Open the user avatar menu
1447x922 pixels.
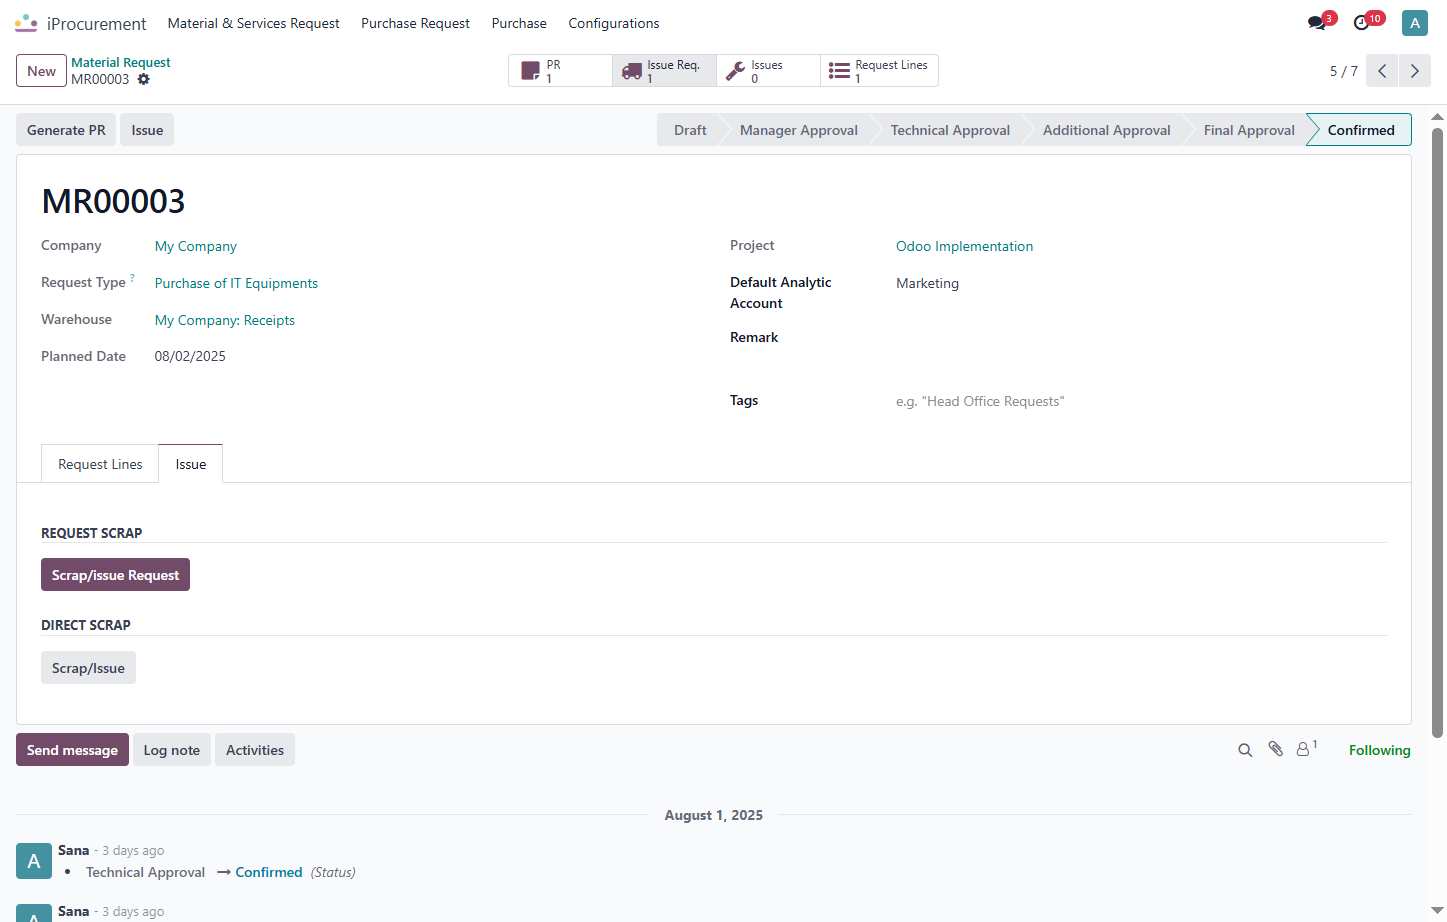pos(1414,23)
